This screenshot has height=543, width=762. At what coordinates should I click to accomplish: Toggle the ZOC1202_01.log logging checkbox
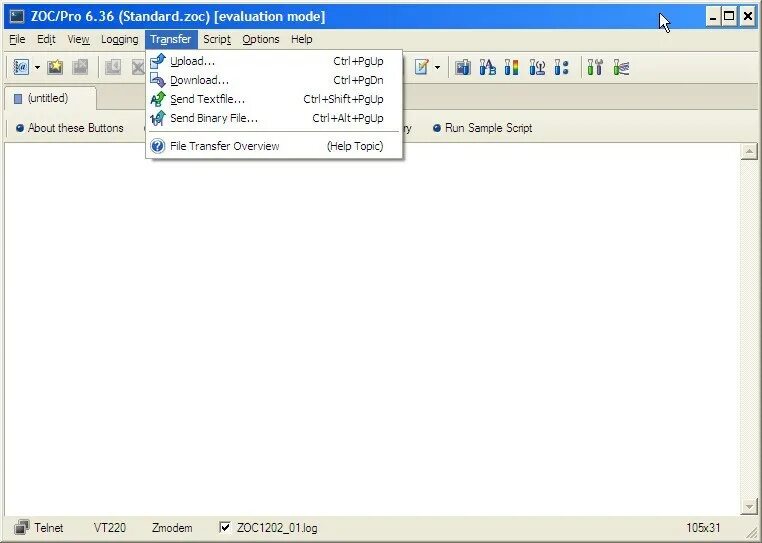[225, 527]
